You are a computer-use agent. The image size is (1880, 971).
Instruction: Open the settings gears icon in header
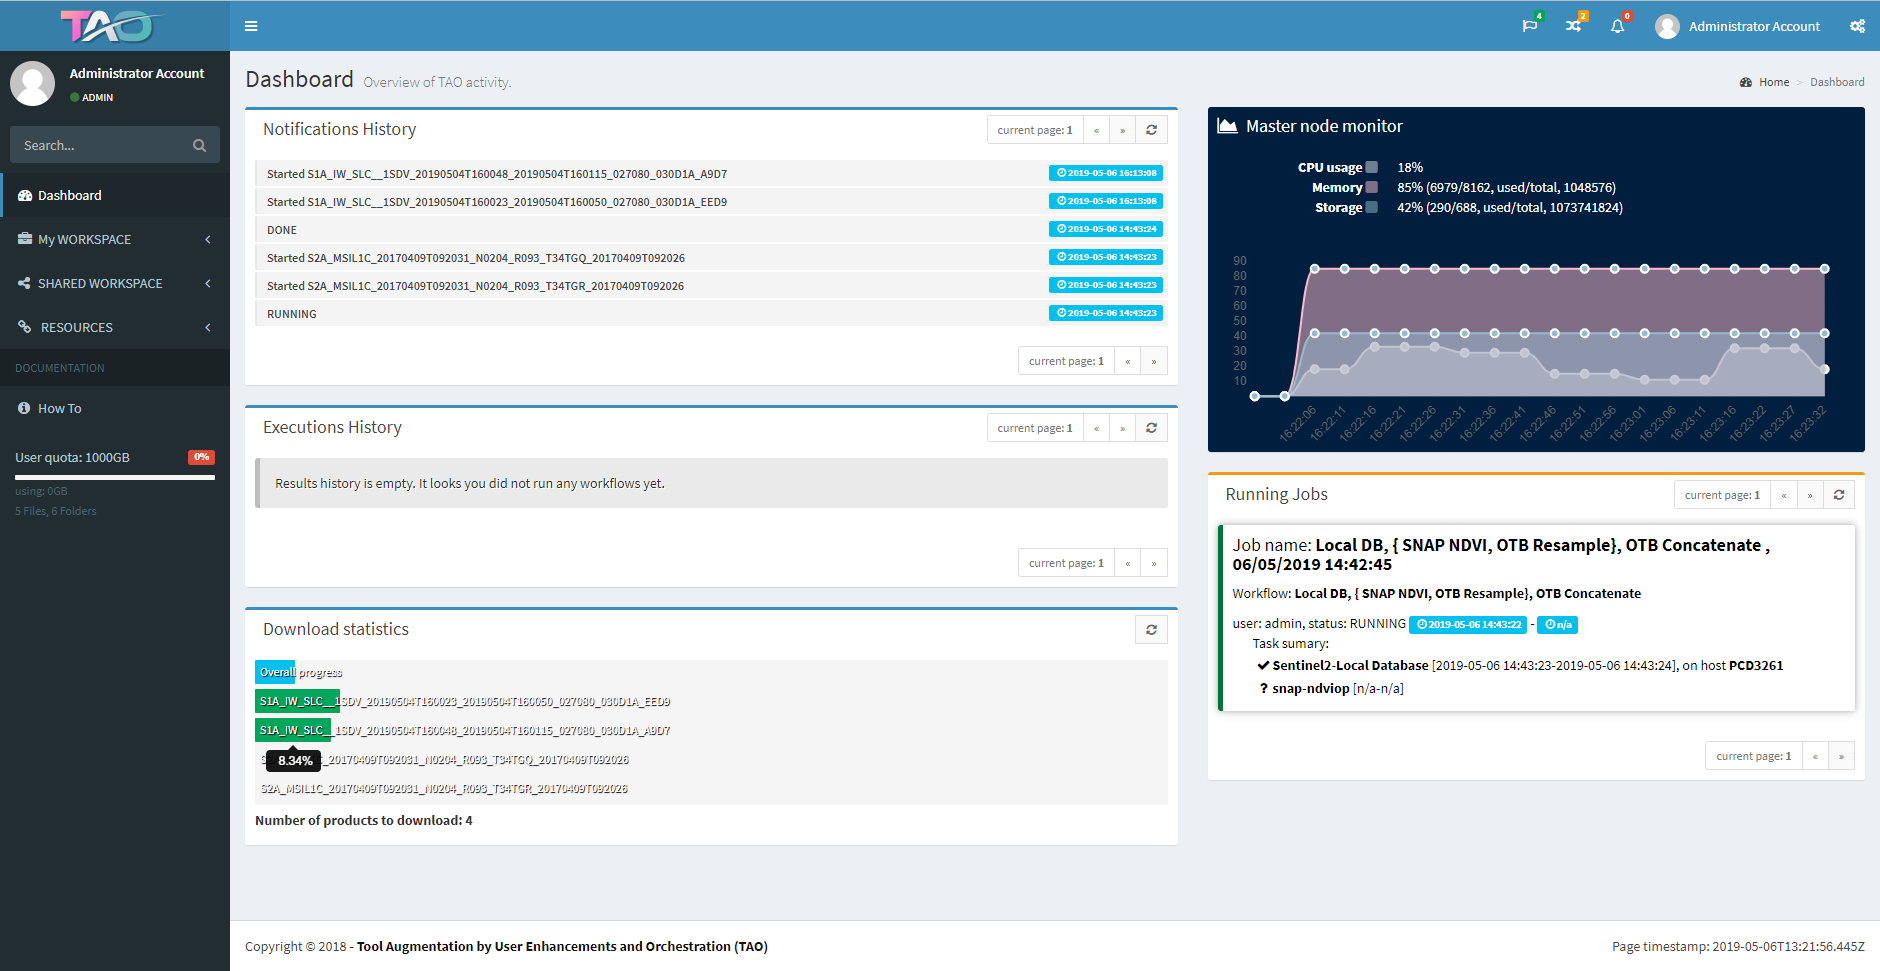pos(1857,26)
